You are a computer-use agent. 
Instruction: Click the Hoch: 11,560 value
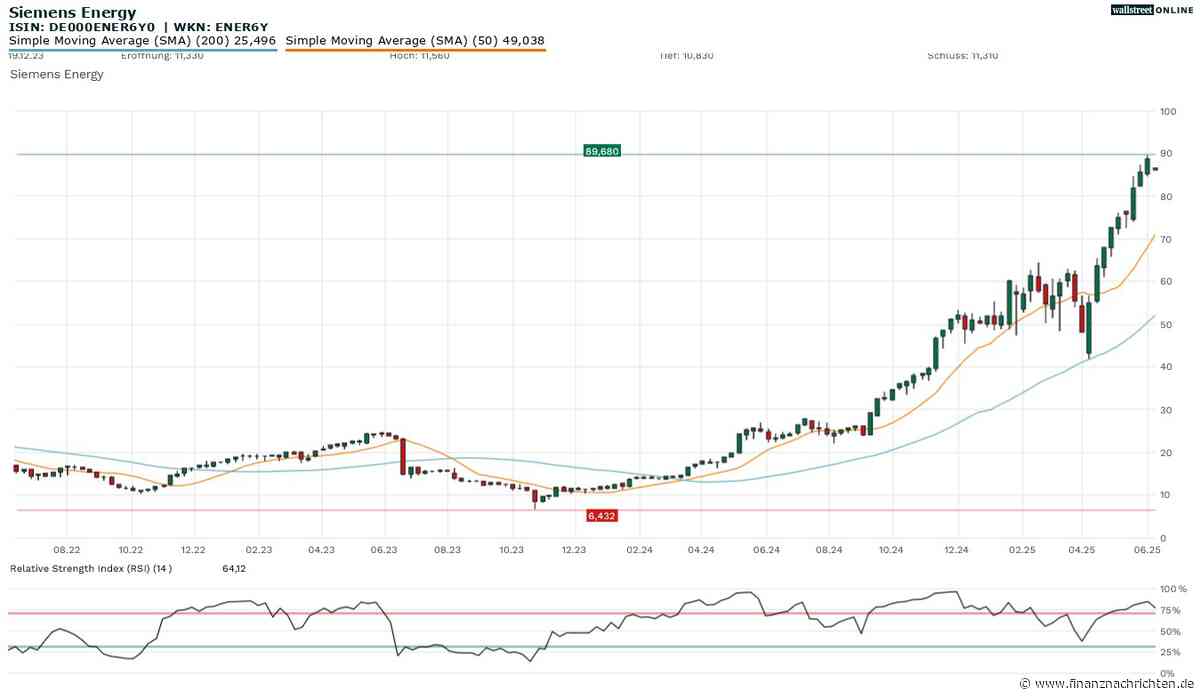[420, 56]
